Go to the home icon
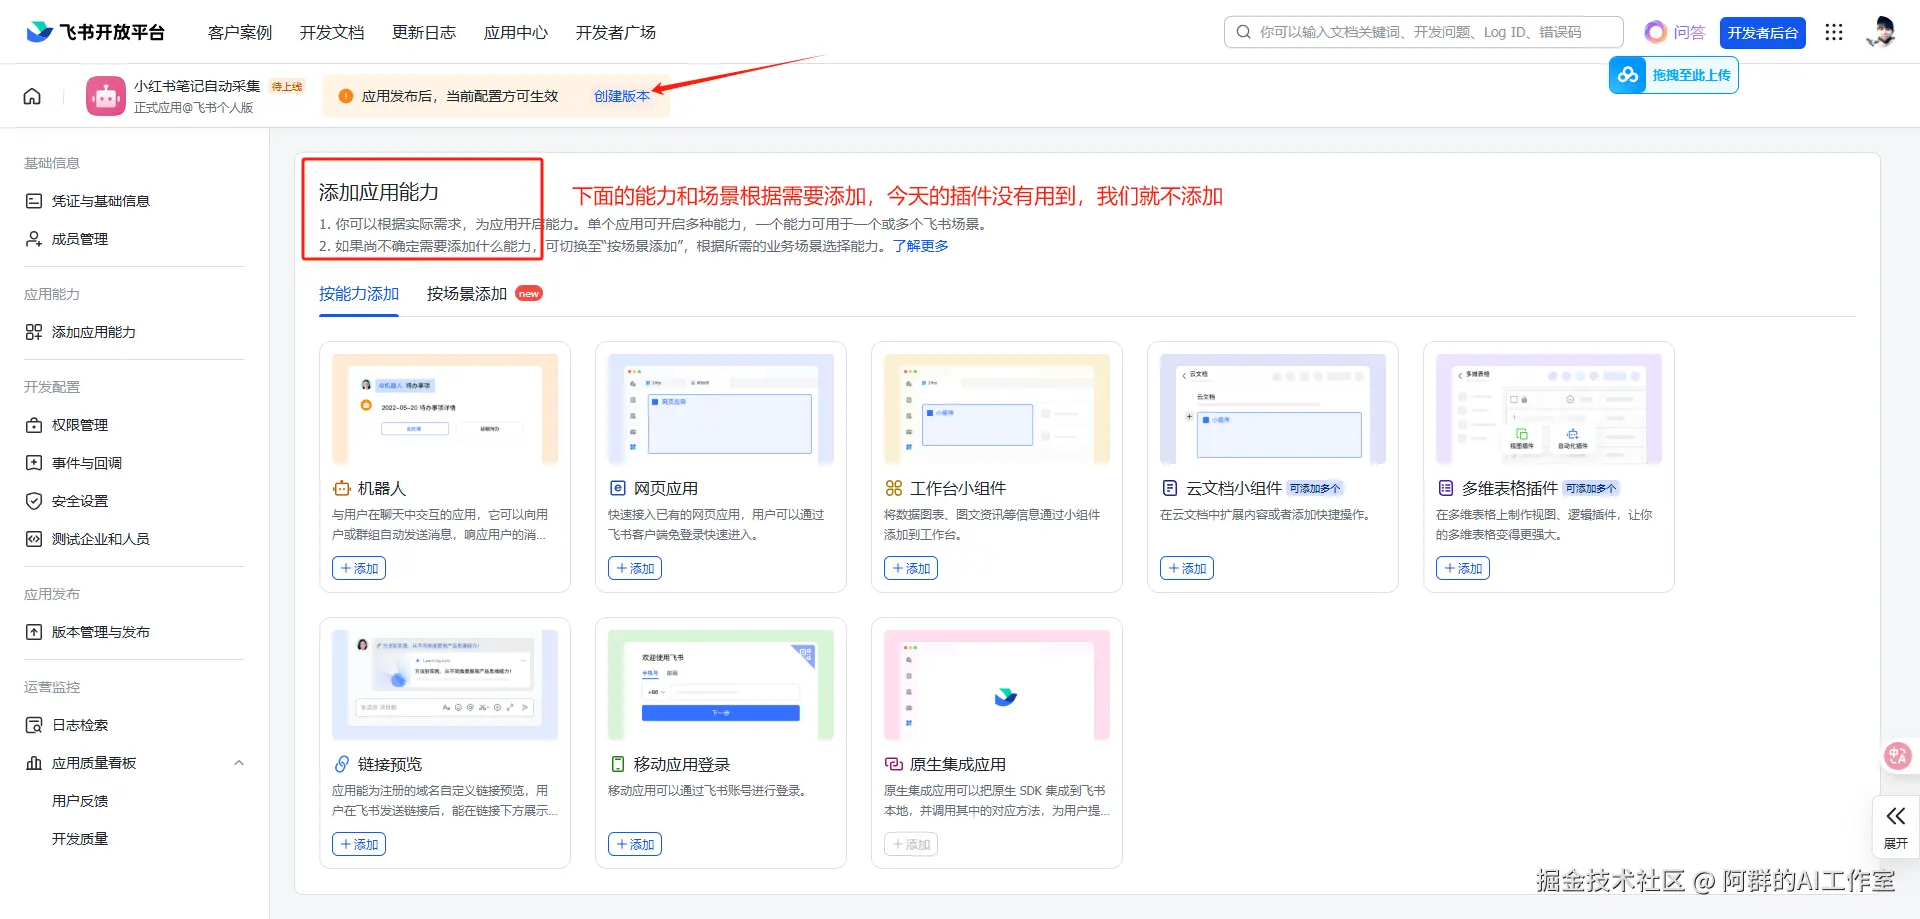This screenshot has width=1920, height=919. pos(32,96)
